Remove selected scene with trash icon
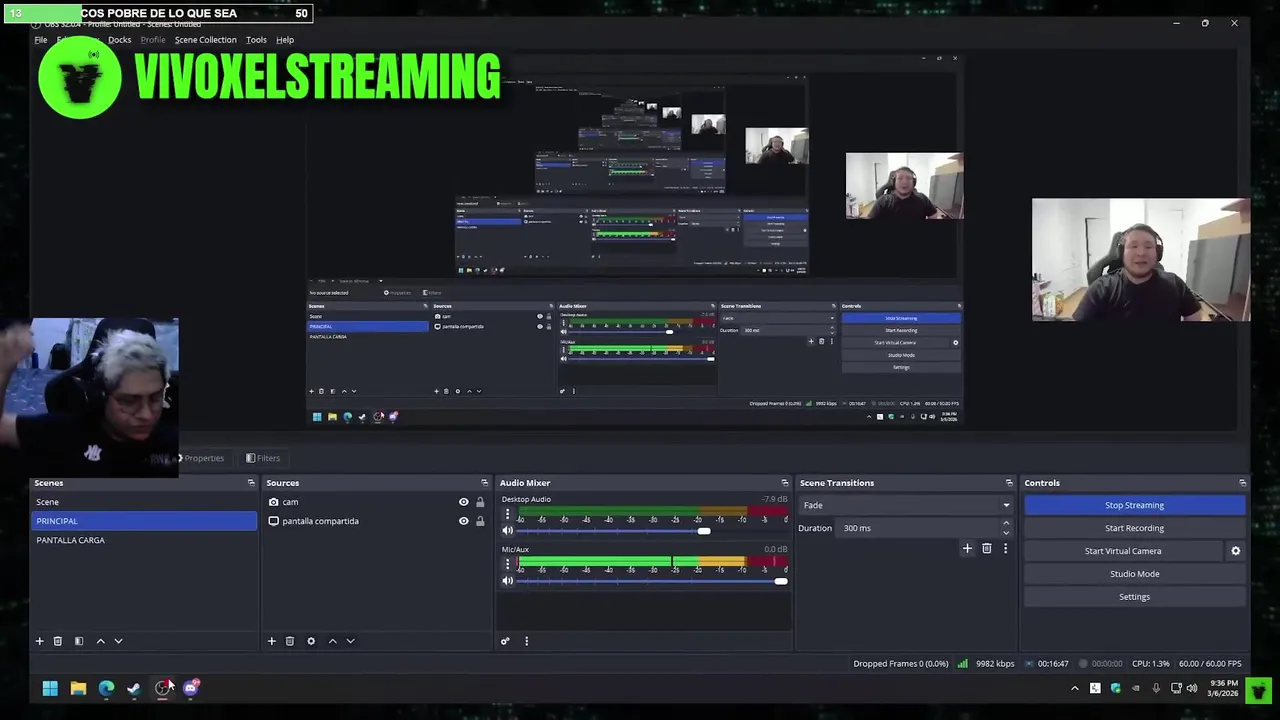 click(x=58, y=641)
